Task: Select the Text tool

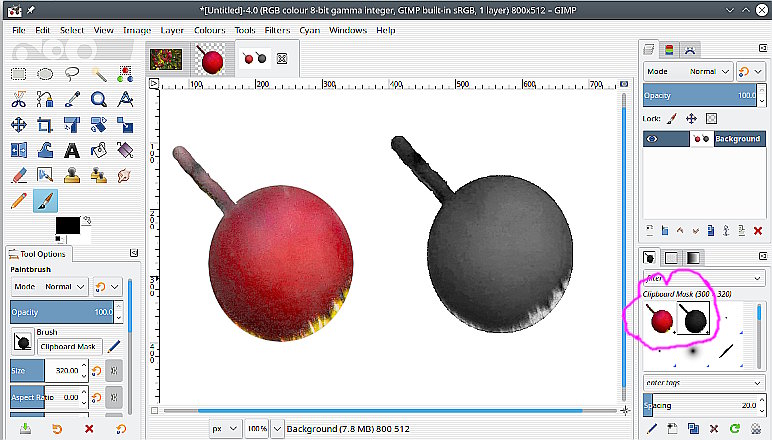Action: pos(72,151)
